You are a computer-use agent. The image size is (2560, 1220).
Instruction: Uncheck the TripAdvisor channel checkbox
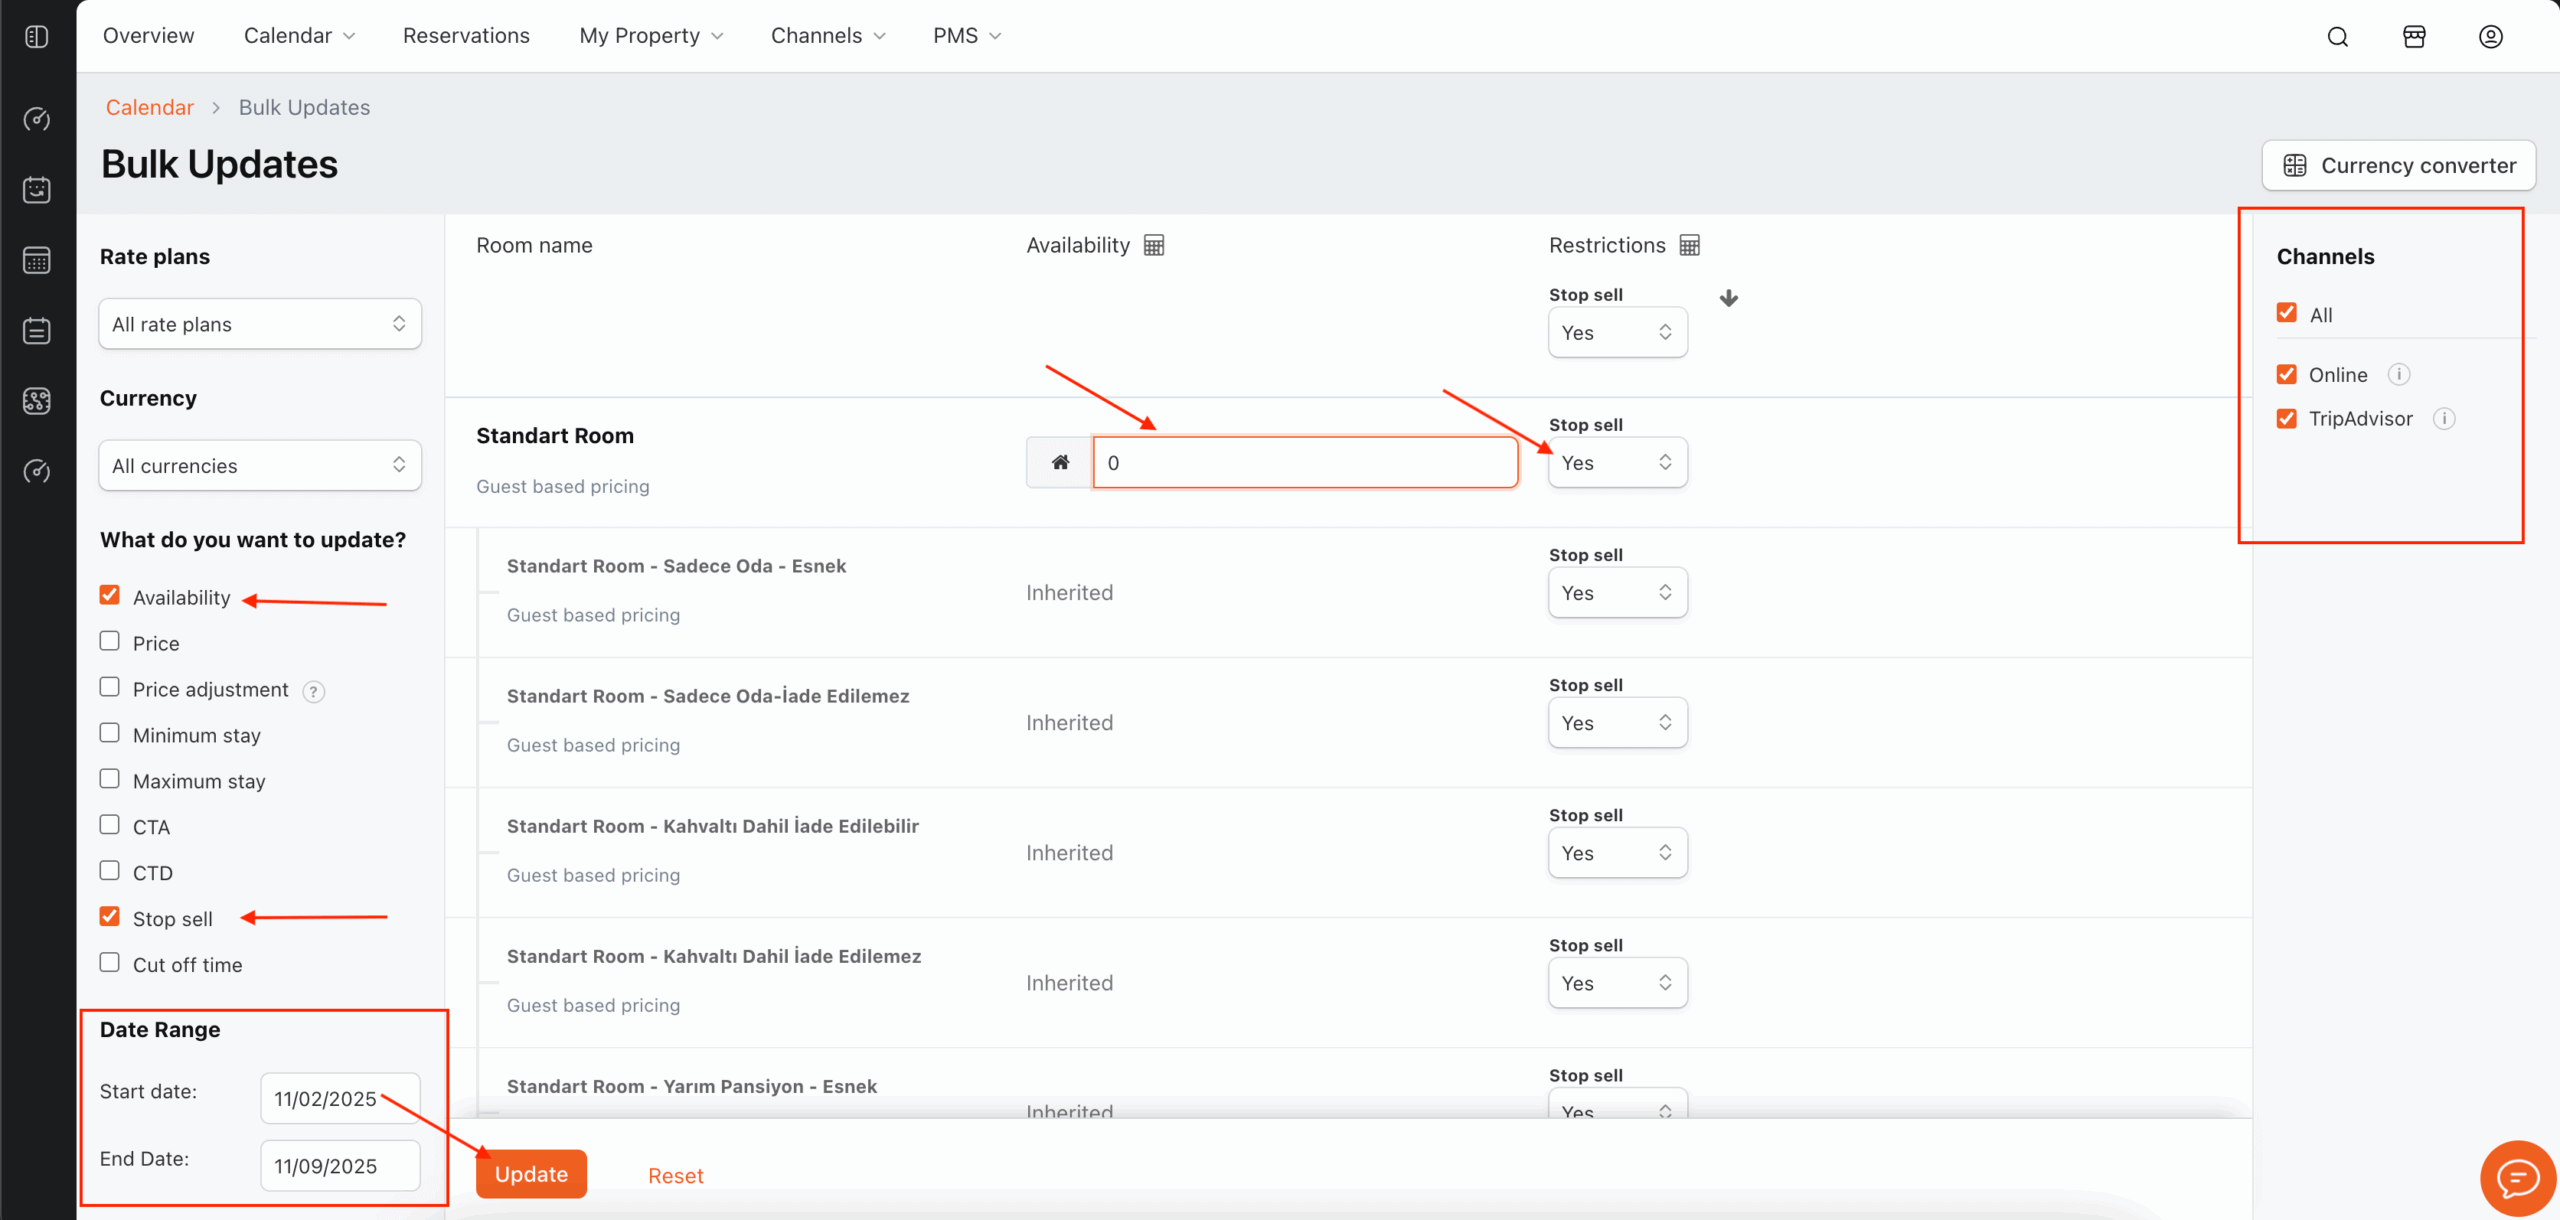point(2287,418)
